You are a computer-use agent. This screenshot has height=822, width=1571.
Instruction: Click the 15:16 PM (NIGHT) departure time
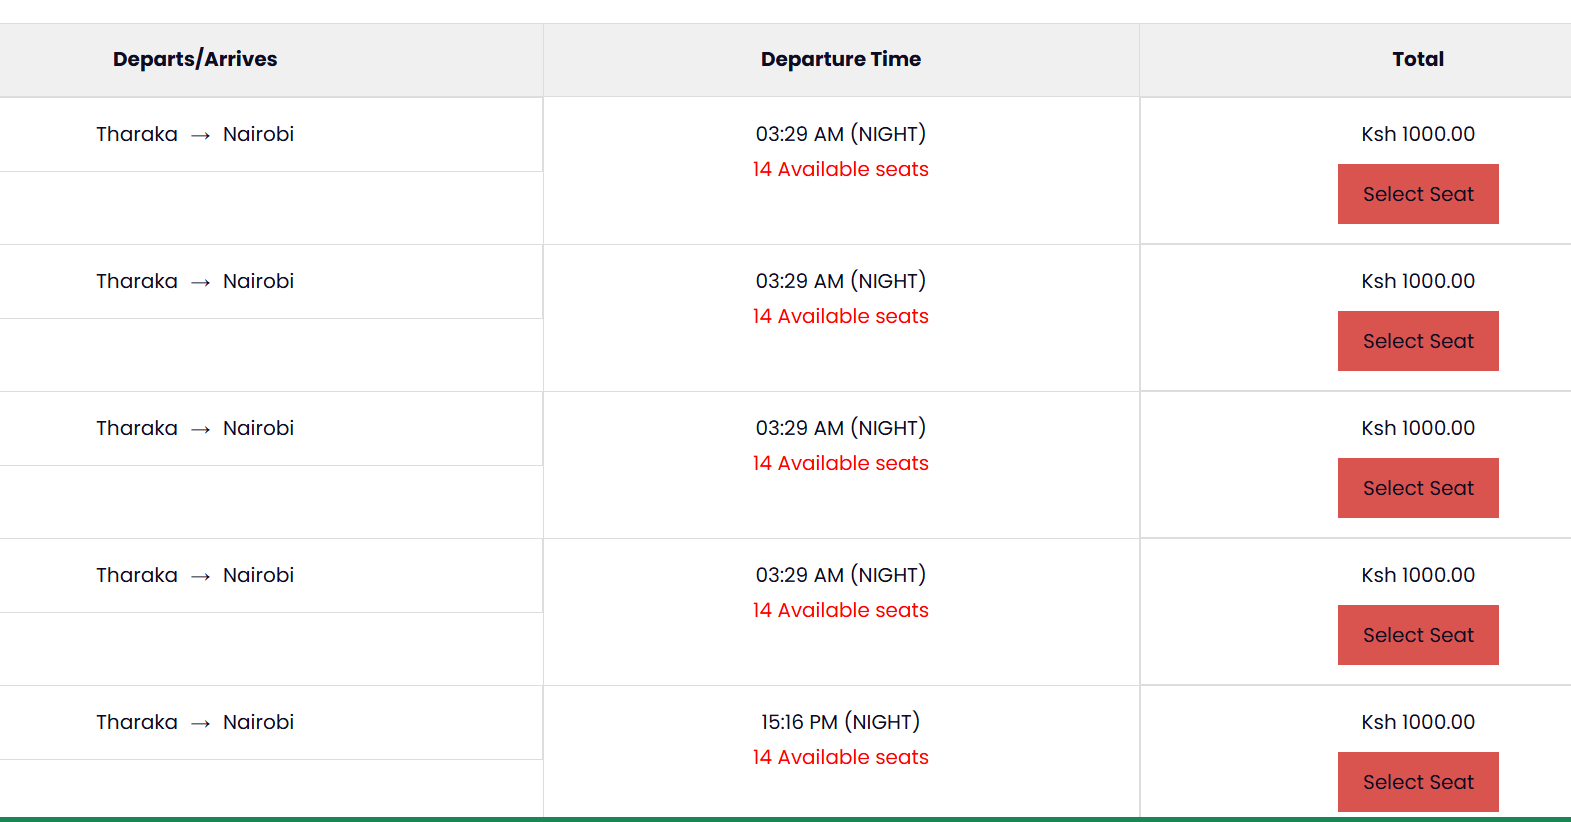pyautogui.click(x=841, y=722)
